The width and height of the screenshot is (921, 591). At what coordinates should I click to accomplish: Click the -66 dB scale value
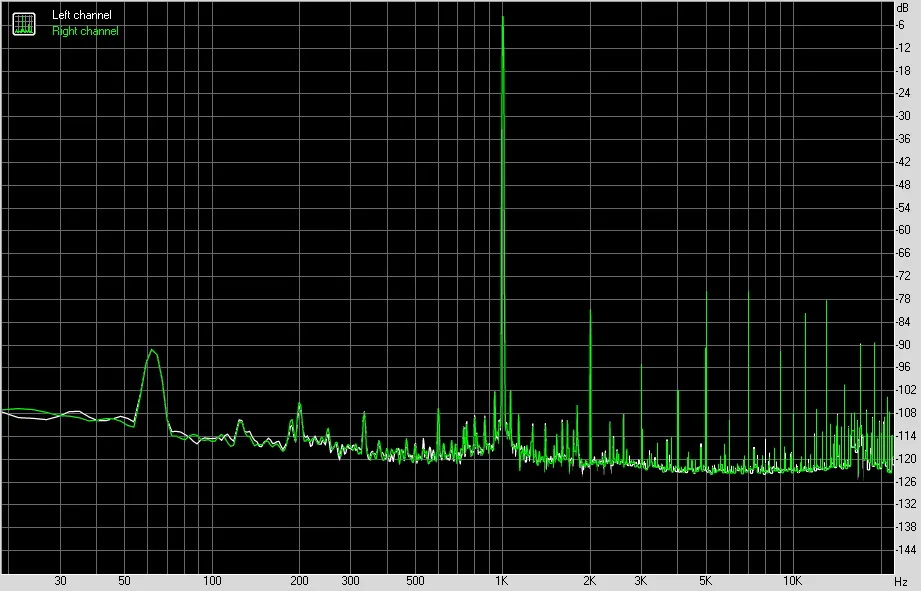click(x=903, y=253)
